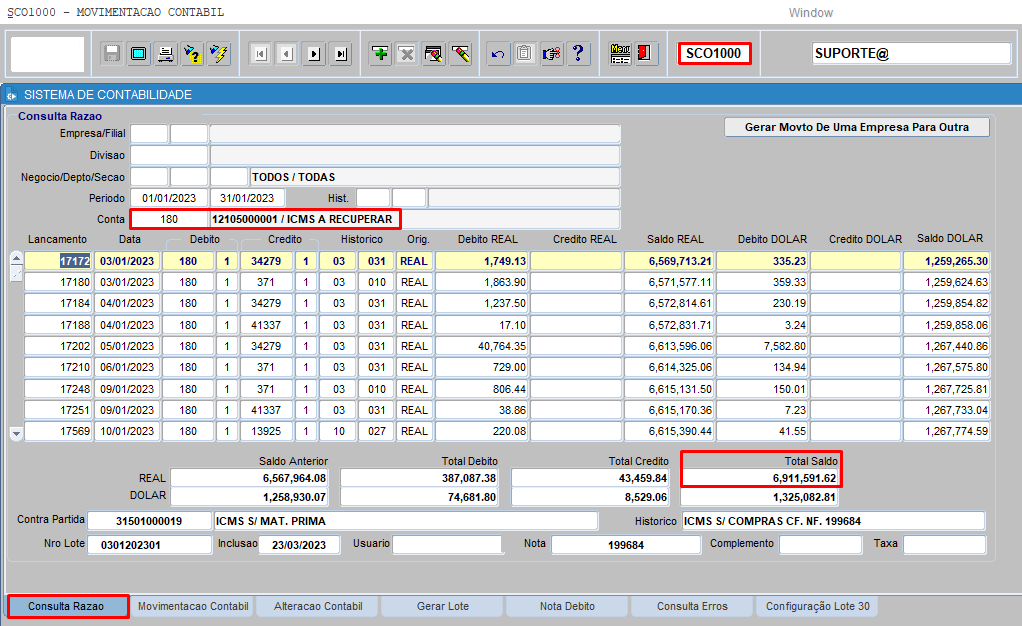Open the Alteracao Contabil tab
Image resolution: width=1022 pixels, height=626 pixels.
318,606
